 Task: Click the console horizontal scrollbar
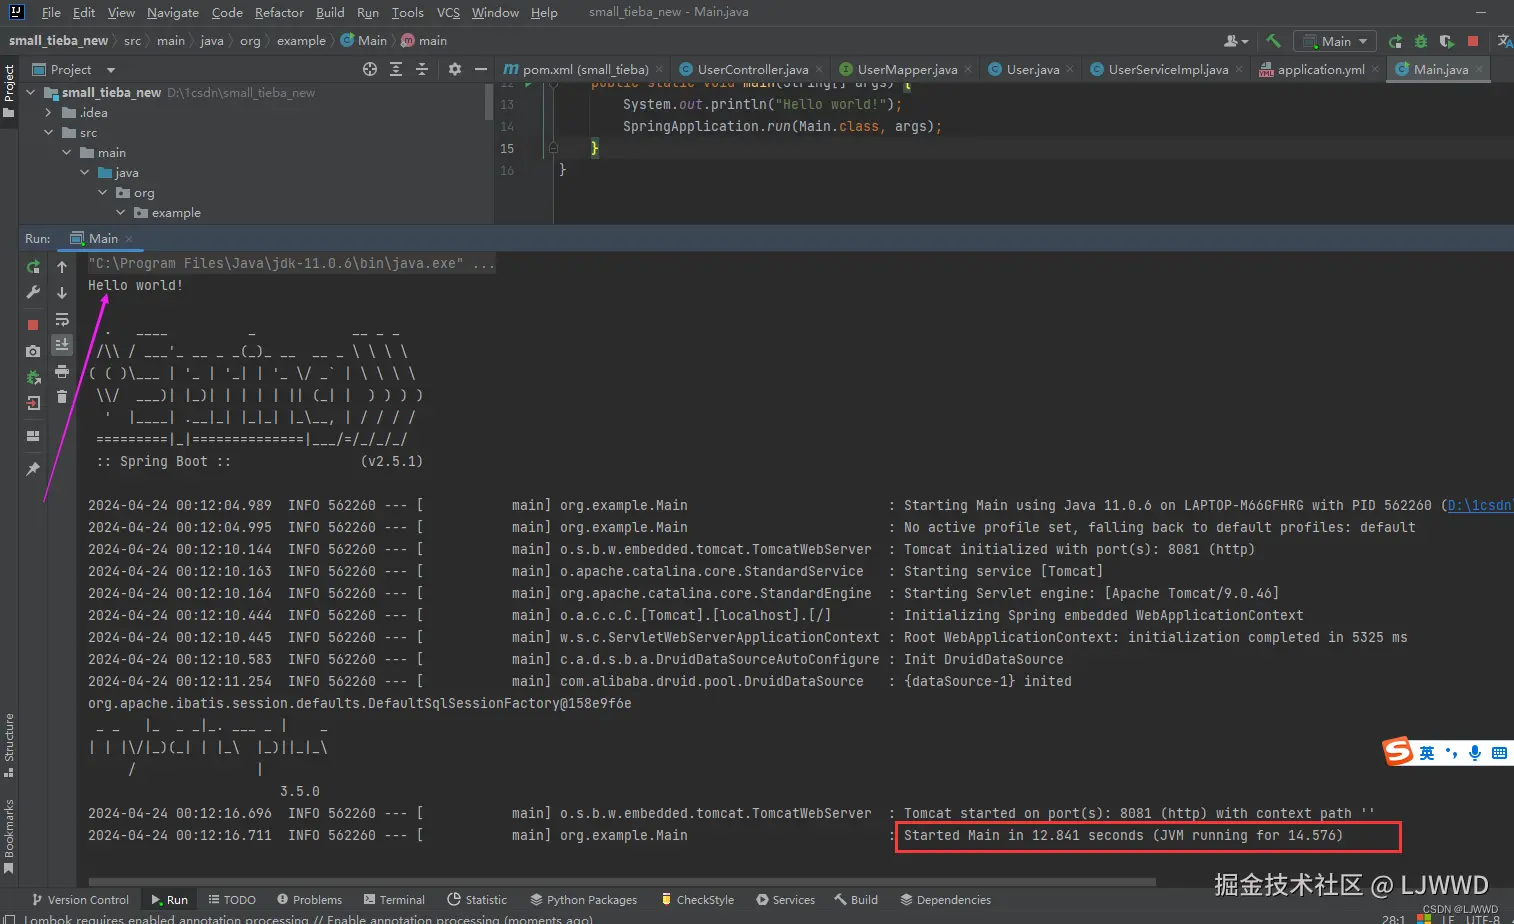pos(620,882)
